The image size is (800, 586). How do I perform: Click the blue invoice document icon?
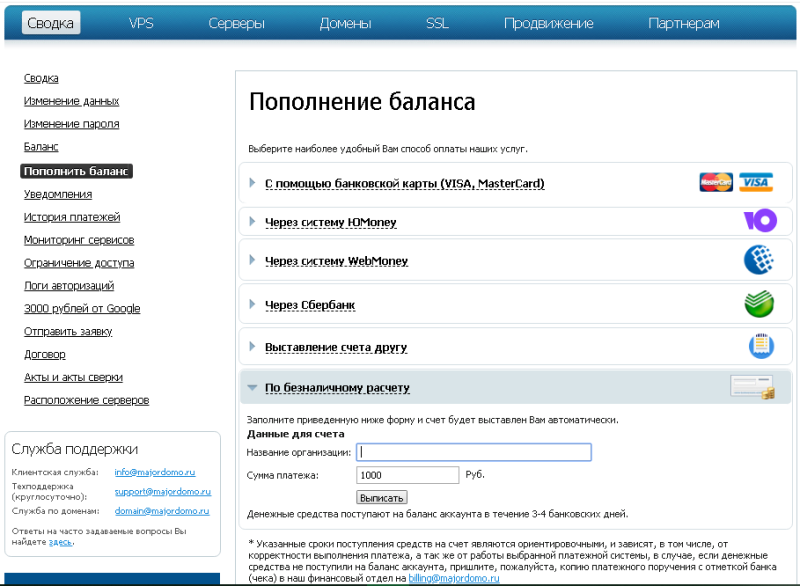pyautogui.click(x=761, y=346)
